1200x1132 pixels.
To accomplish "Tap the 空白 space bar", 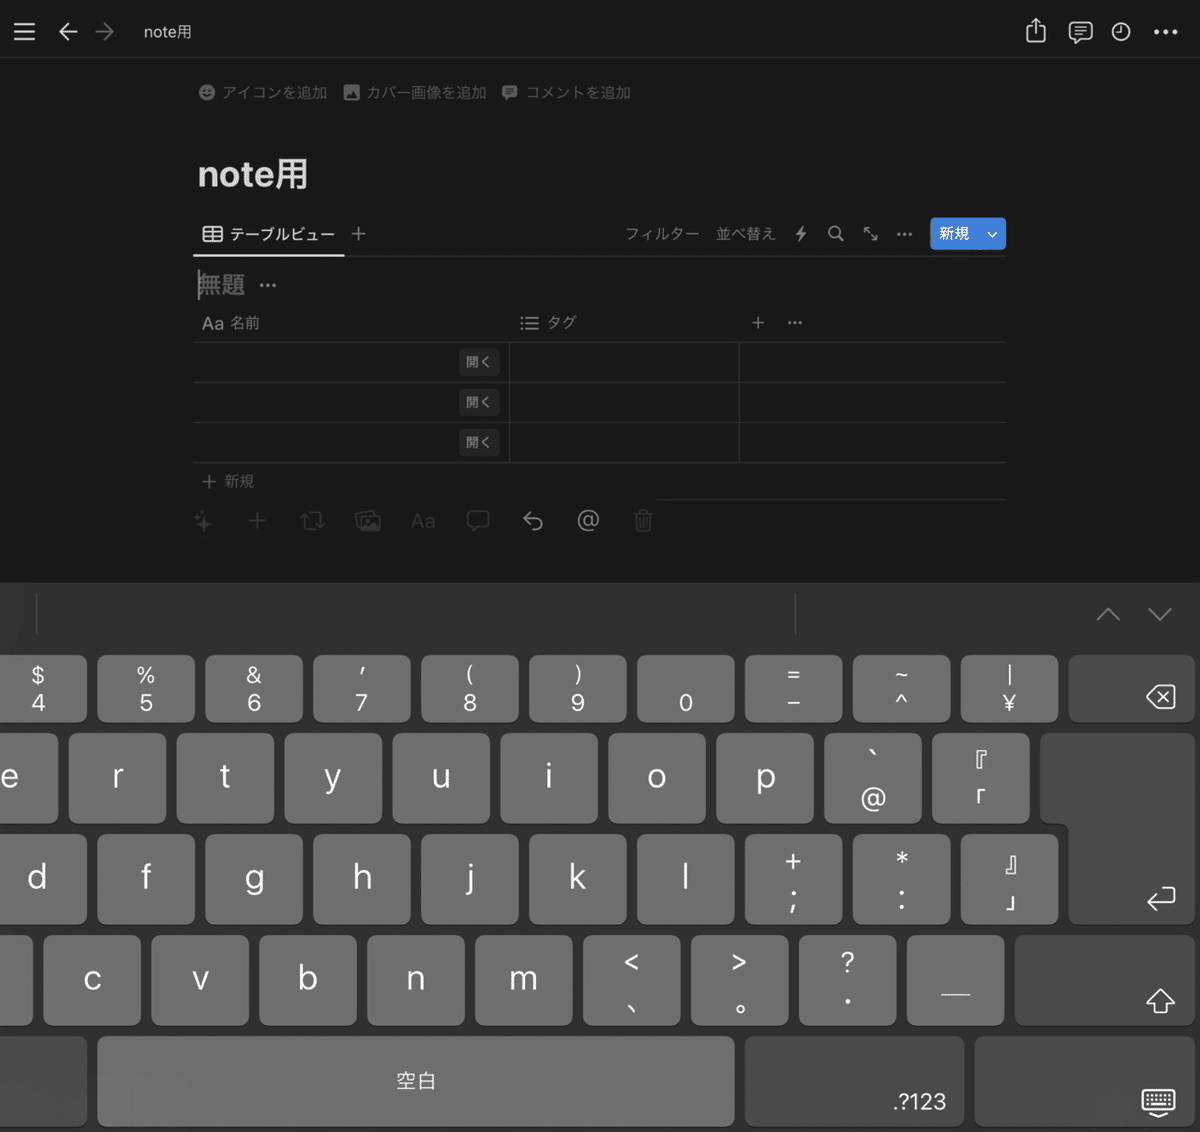I will coord(416,1081).
